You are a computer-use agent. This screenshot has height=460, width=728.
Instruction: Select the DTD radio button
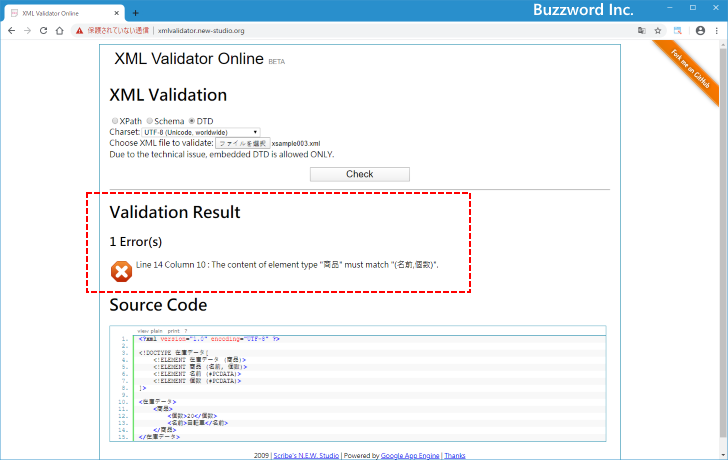tap(192, 121)
